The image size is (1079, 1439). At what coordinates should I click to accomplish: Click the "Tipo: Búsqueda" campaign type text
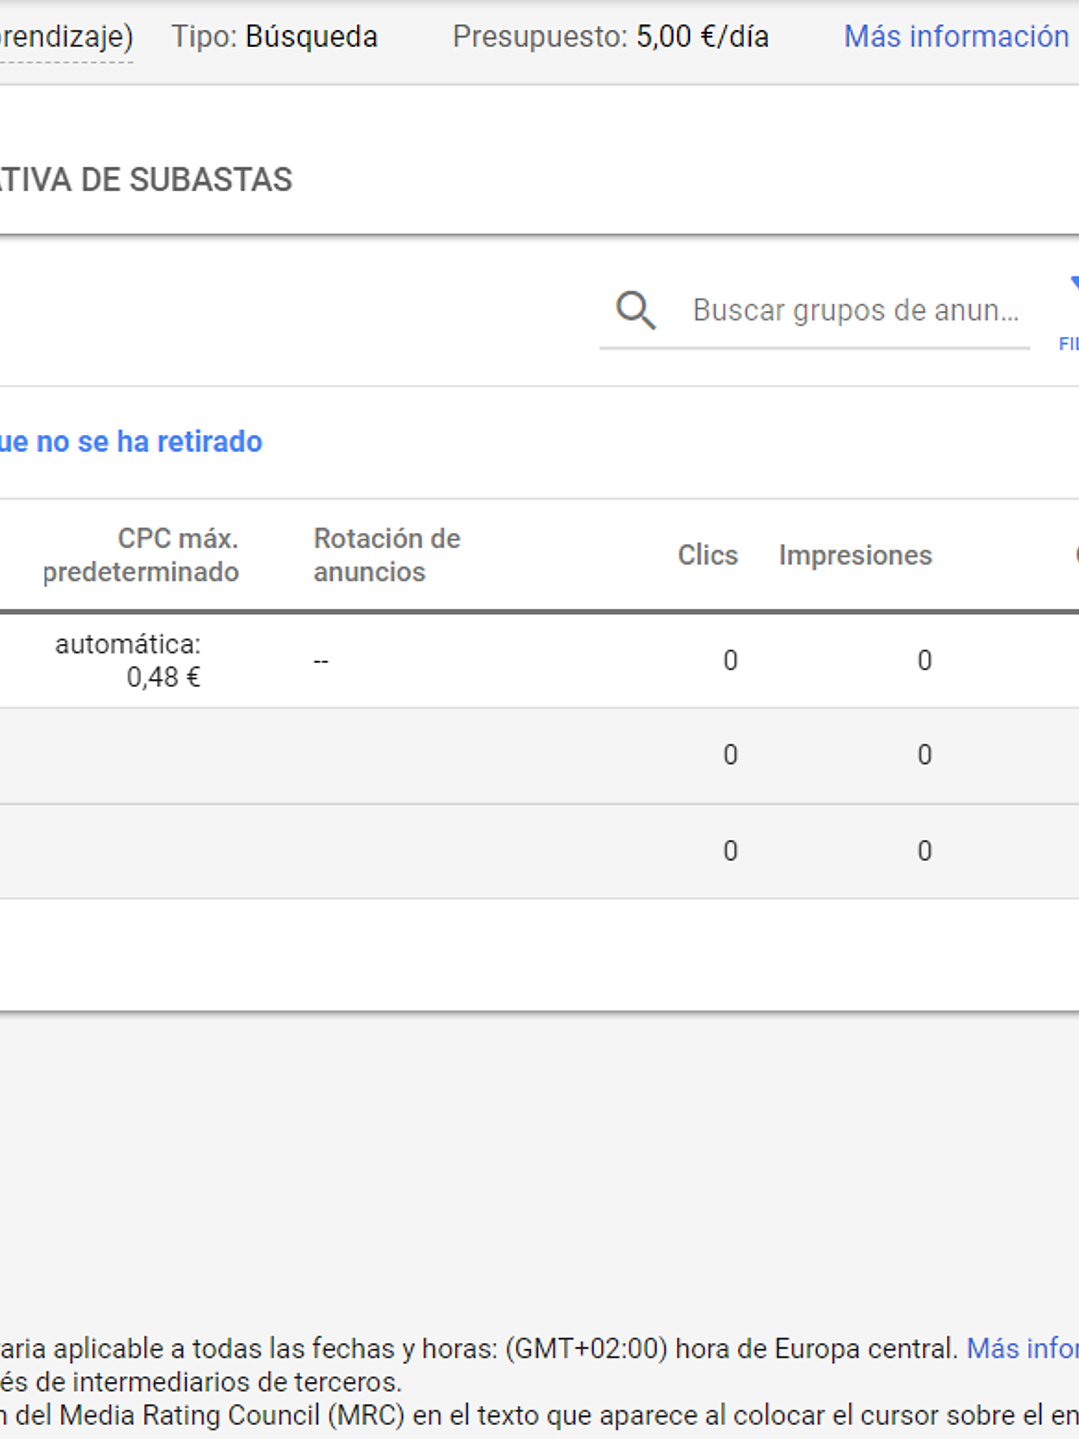pyautogui.click(x=274, y=37)
